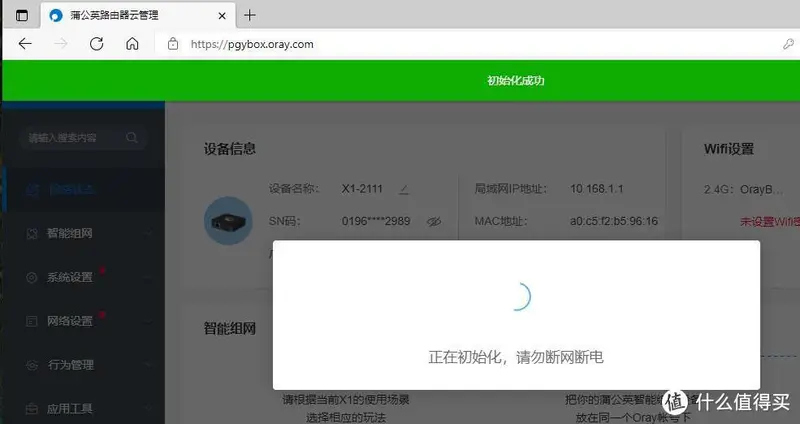This screenshot has width=800, height=424.
Task: Open 系统设置 in the sidebar
Action: (84, 277)
